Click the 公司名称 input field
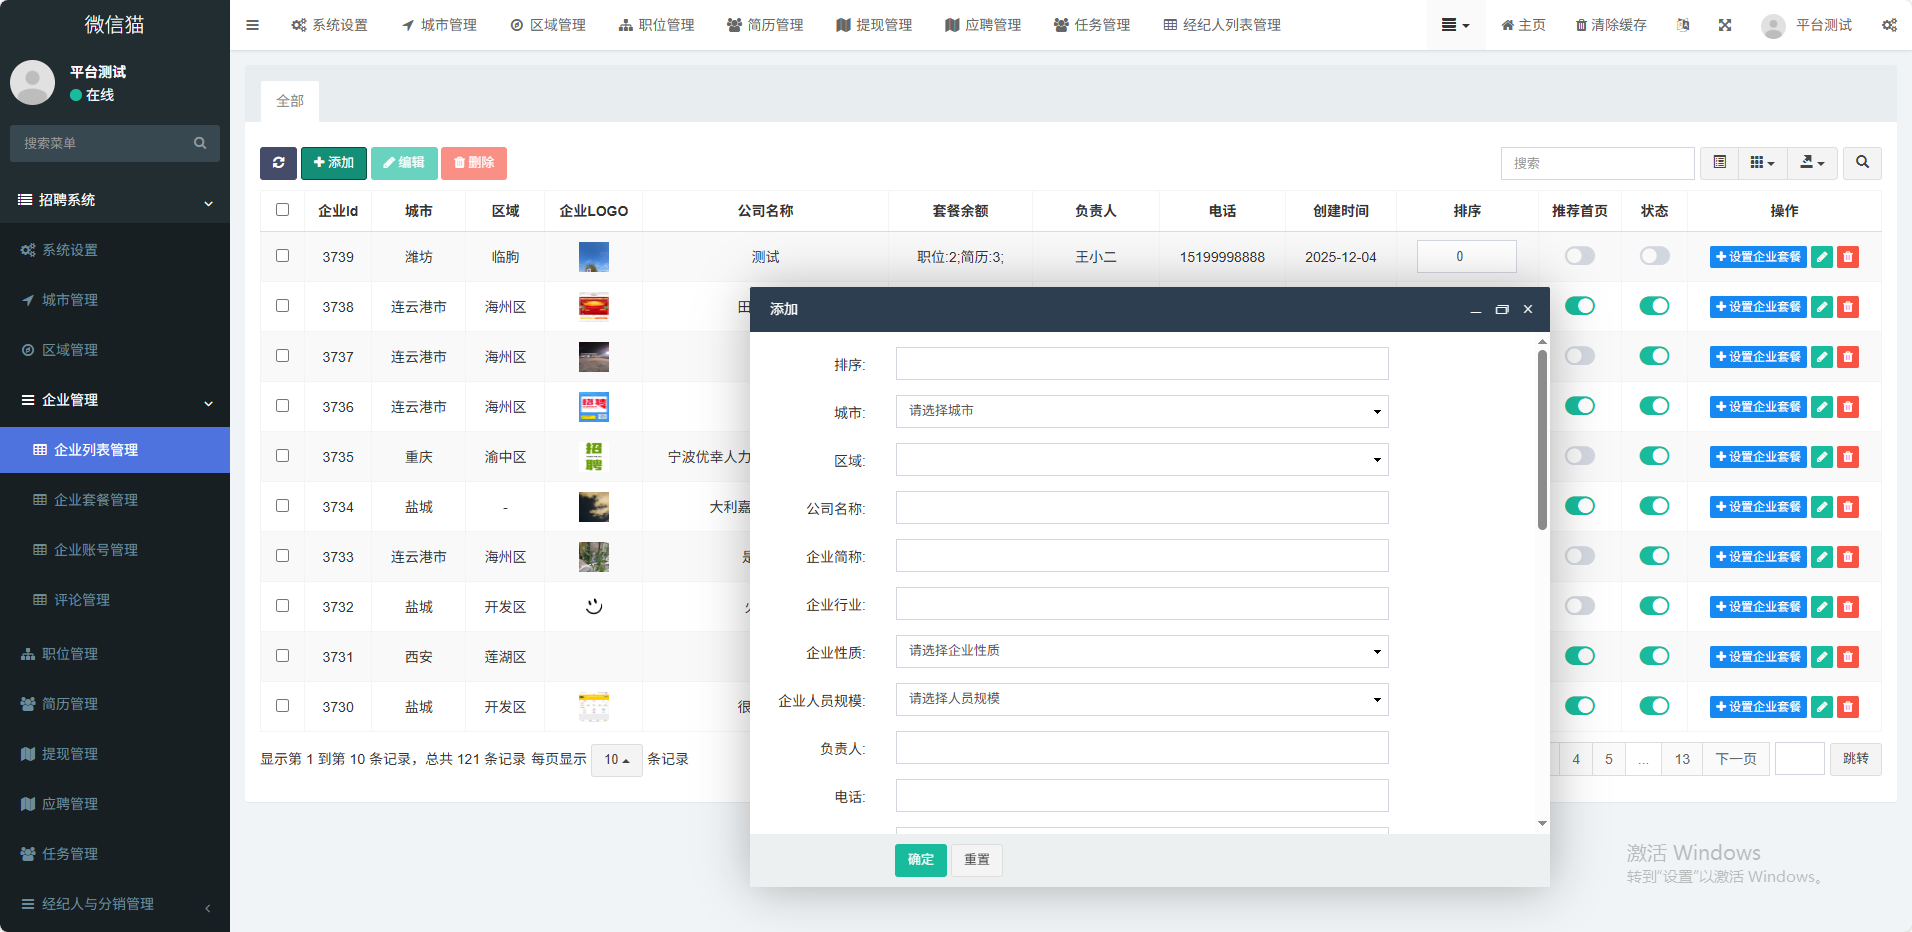The height and width of the screenshot is (932, 1912). [1141, 508]
